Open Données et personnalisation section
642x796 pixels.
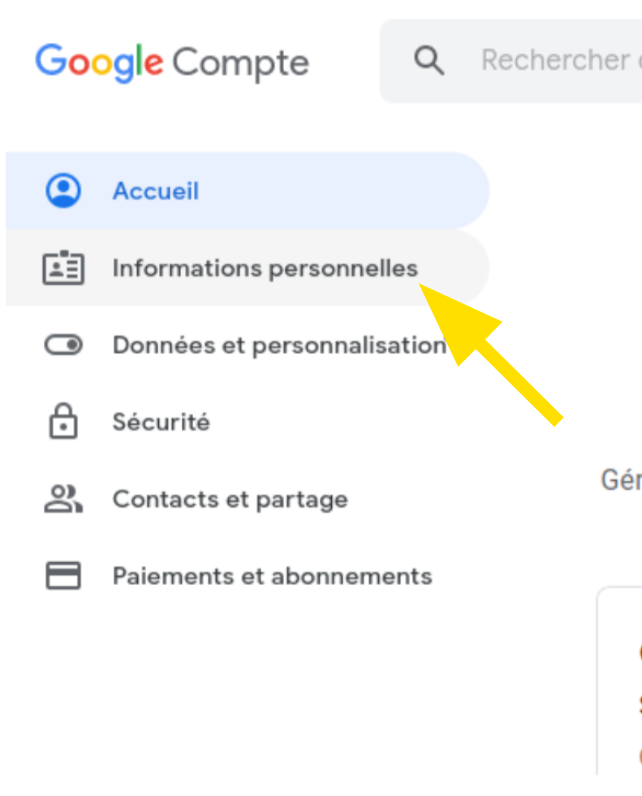247,345
